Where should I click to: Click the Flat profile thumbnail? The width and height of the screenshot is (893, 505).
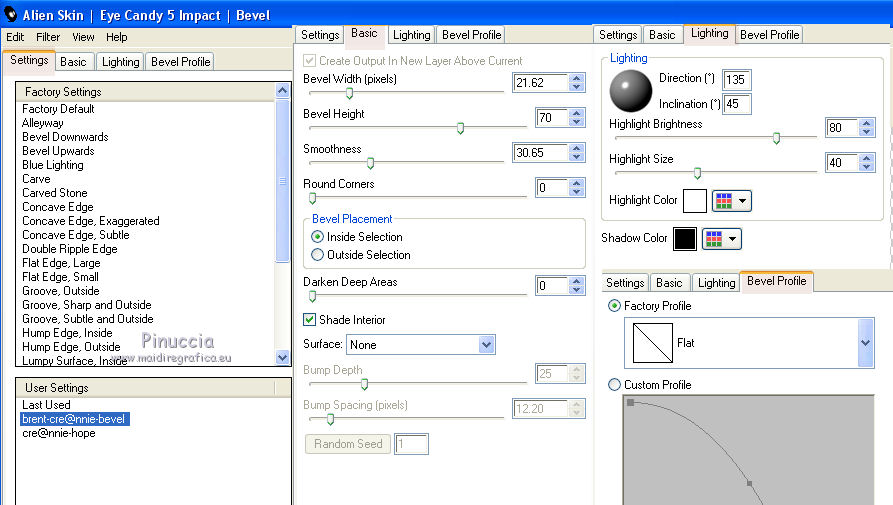coord(653,343)
